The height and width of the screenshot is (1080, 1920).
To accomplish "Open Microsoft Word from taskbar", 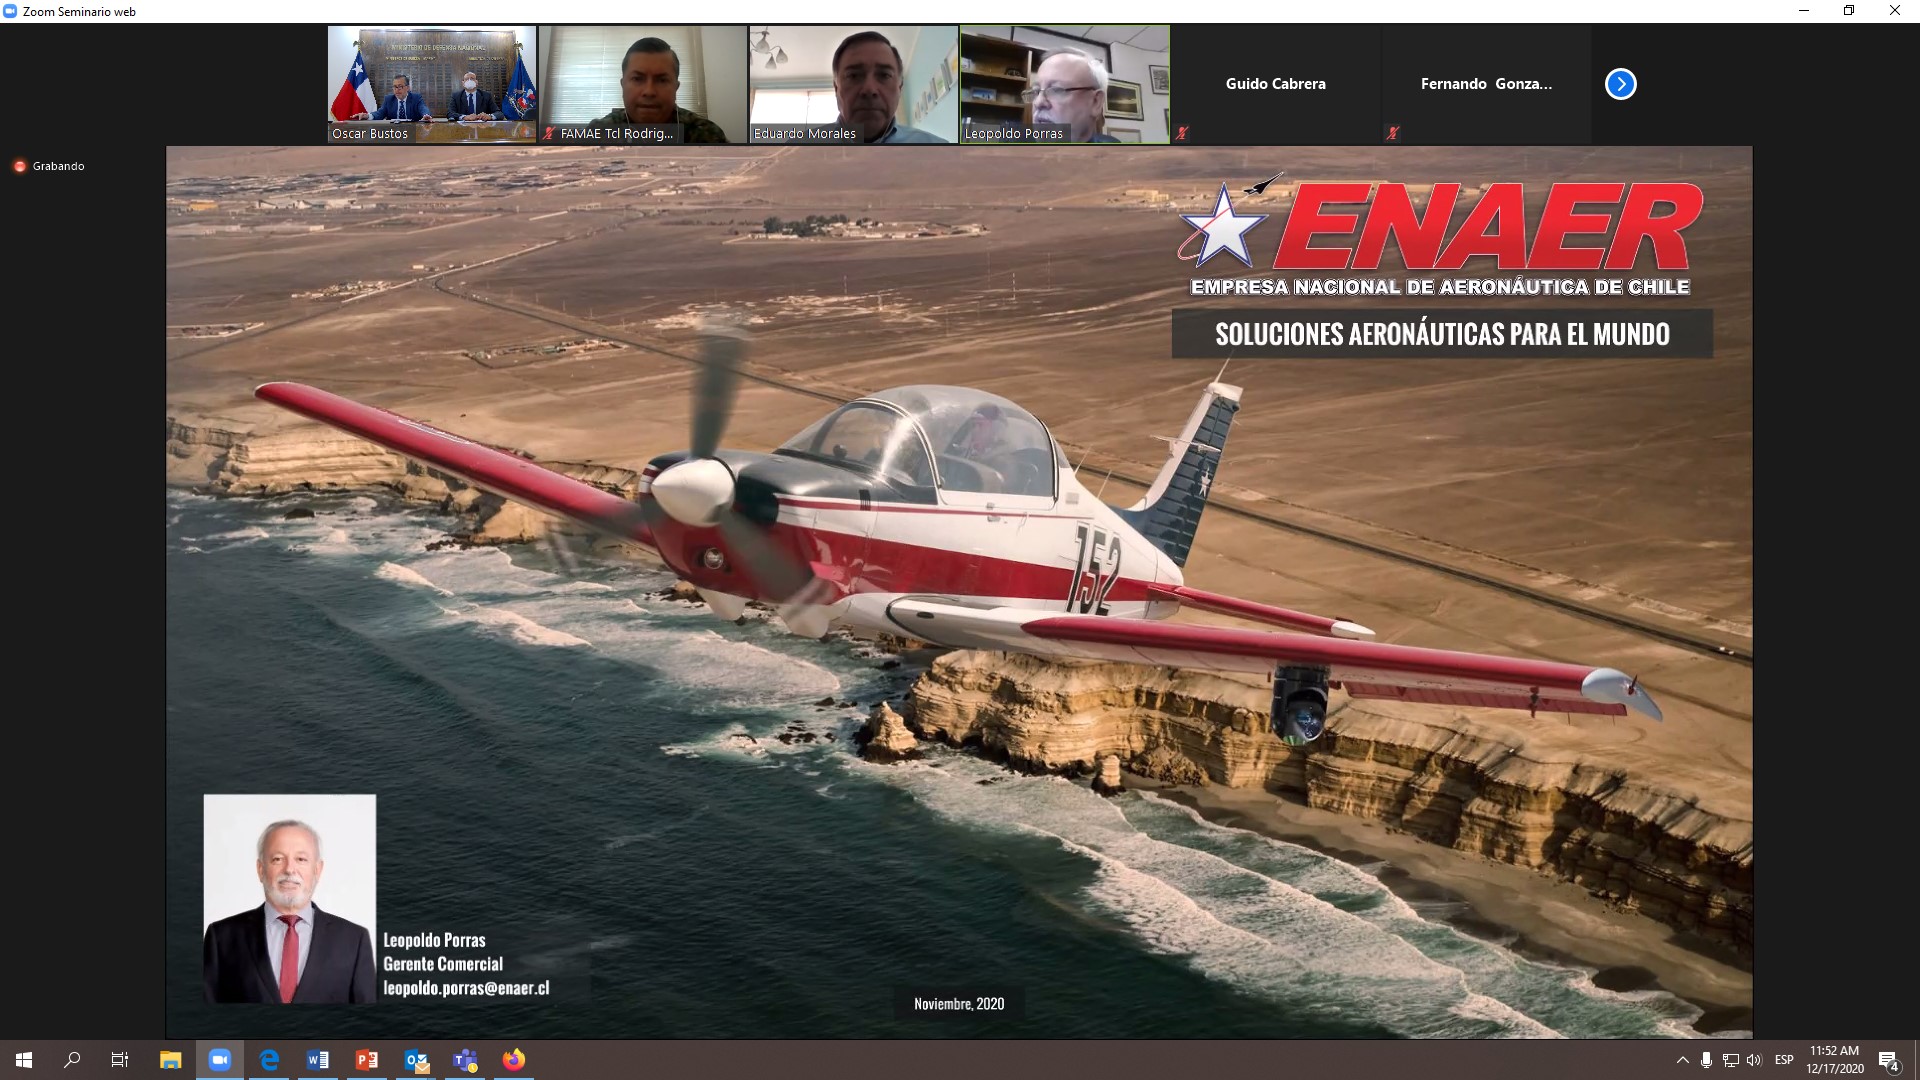I will point(318,1060).
